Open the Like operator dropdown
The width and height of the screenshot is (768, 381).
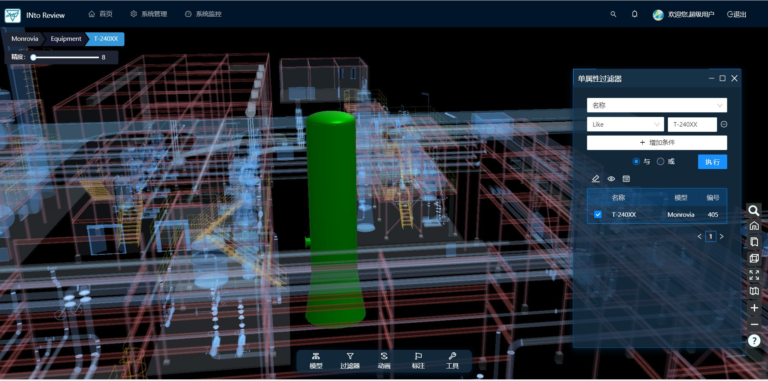pos(625,124)
